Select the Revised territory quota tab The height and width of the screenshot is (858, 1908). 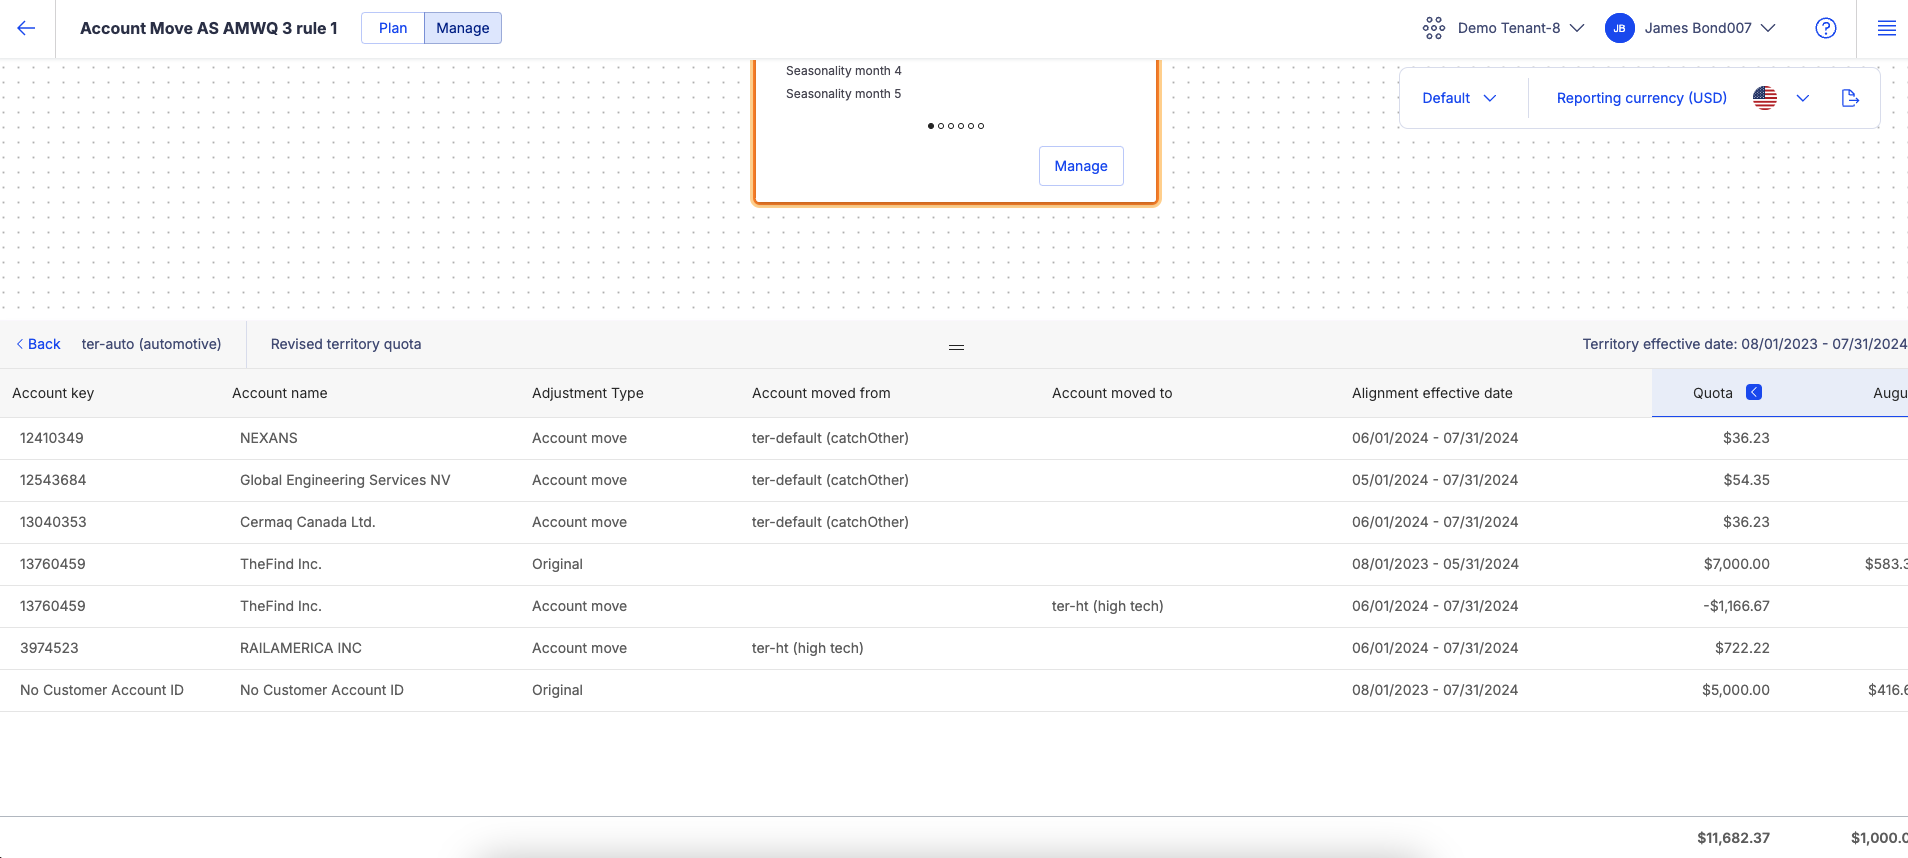[x=346, y=344]
